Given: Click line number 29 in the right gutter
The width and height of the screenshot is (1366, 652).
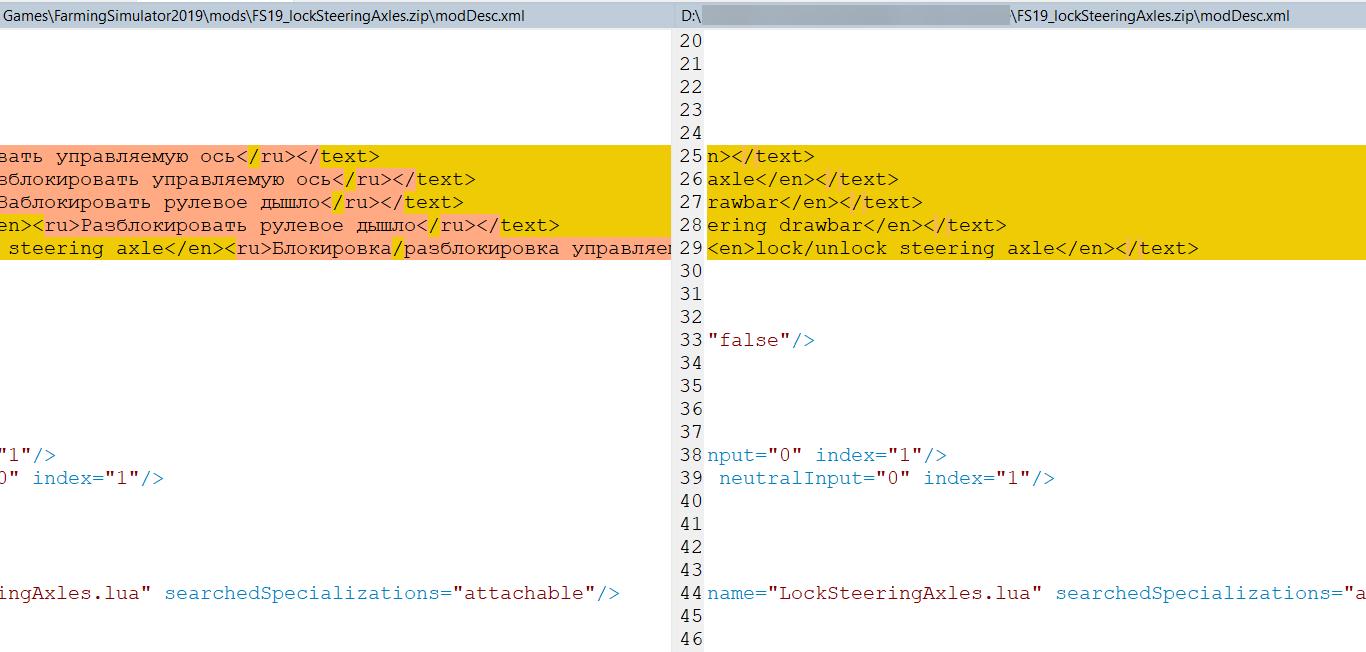Looking at the screenshot, I should [690, 248].
